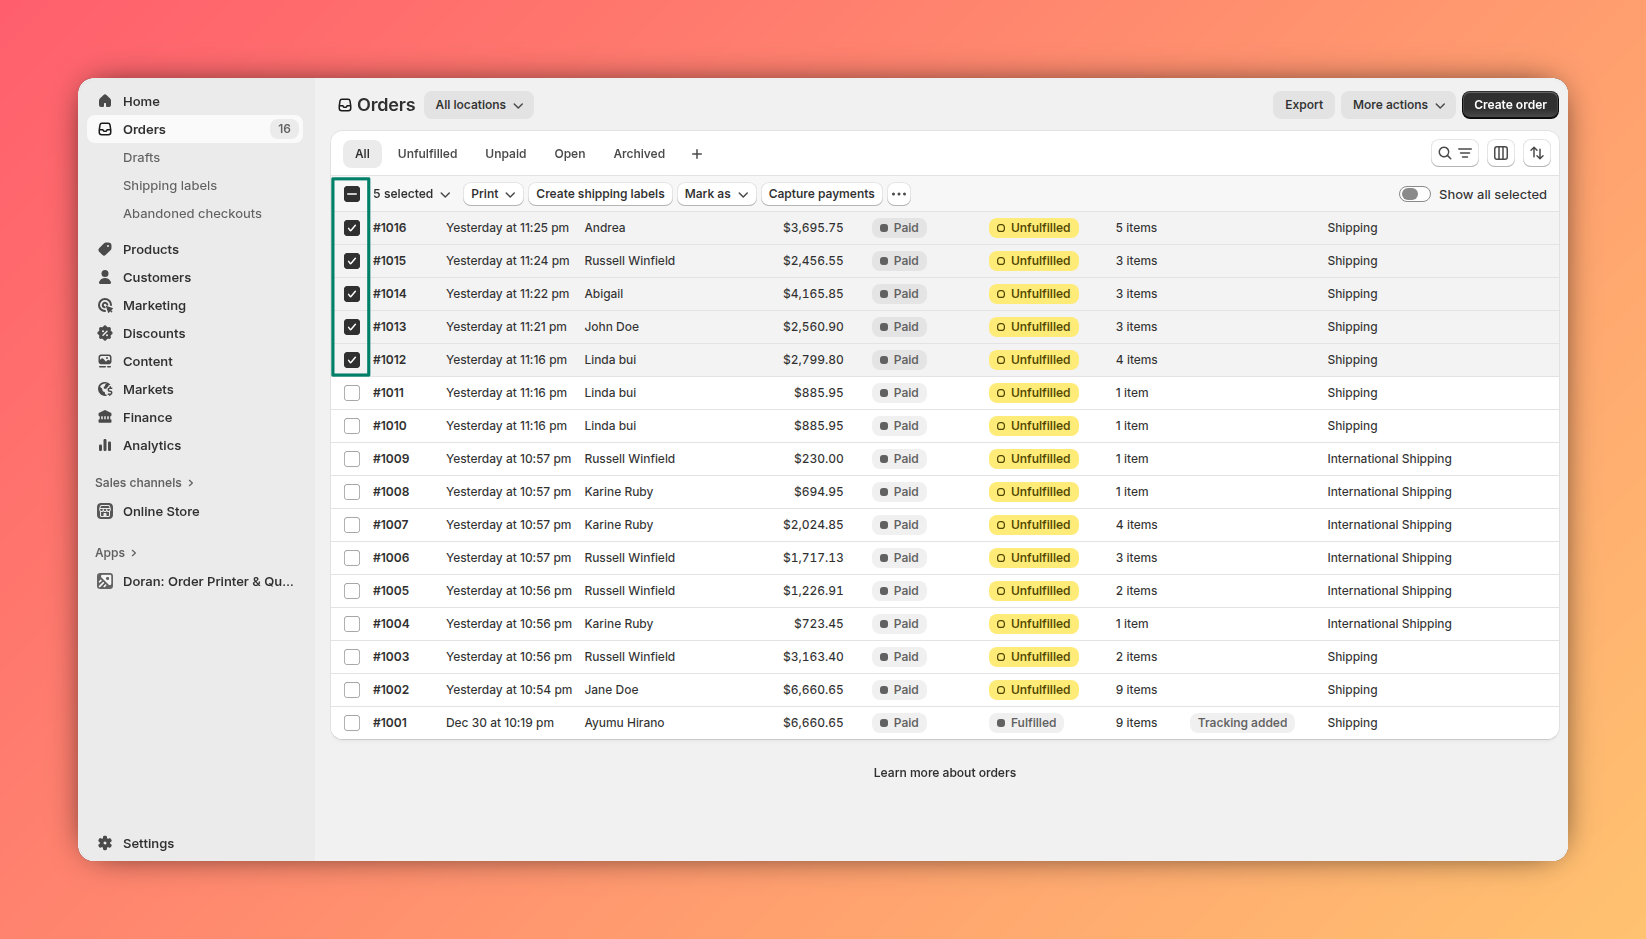Click the Orders page title icon
This screenshot has width=1646, height=939.
point(345,105)
